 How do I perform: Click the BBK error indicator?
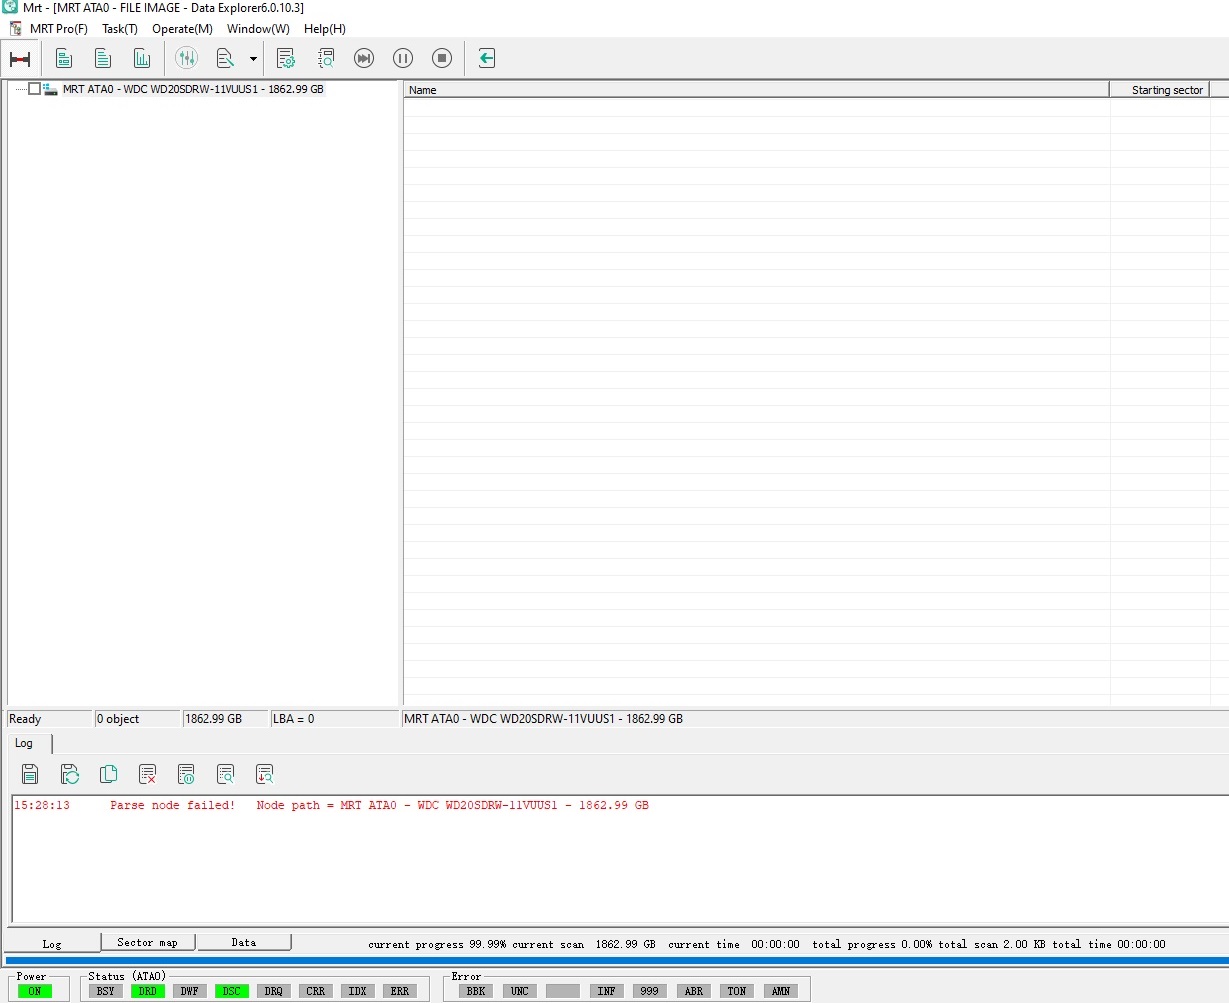coord(476,991)
